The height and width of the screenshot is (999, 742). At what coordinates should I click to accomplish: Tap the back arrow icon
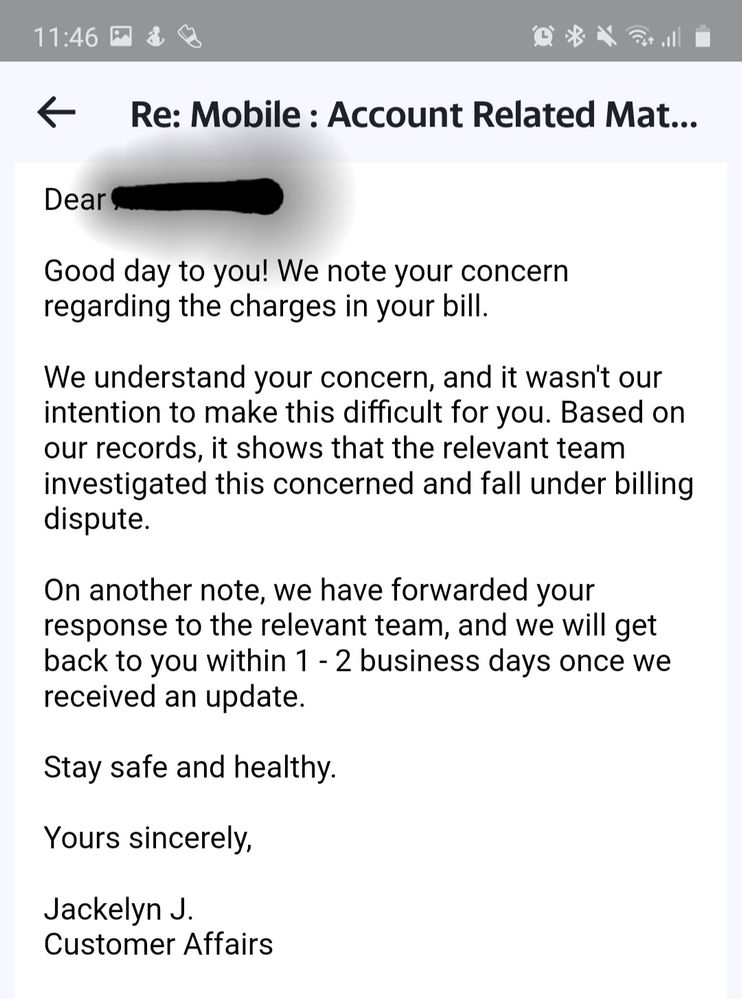pos(57,113)
